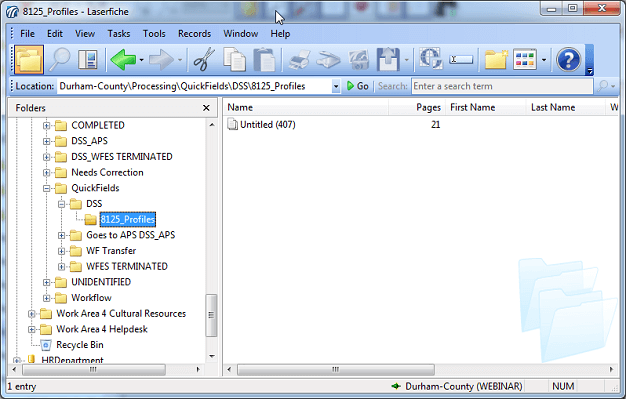Expand the Needs Correction folder

click(47, 173)
